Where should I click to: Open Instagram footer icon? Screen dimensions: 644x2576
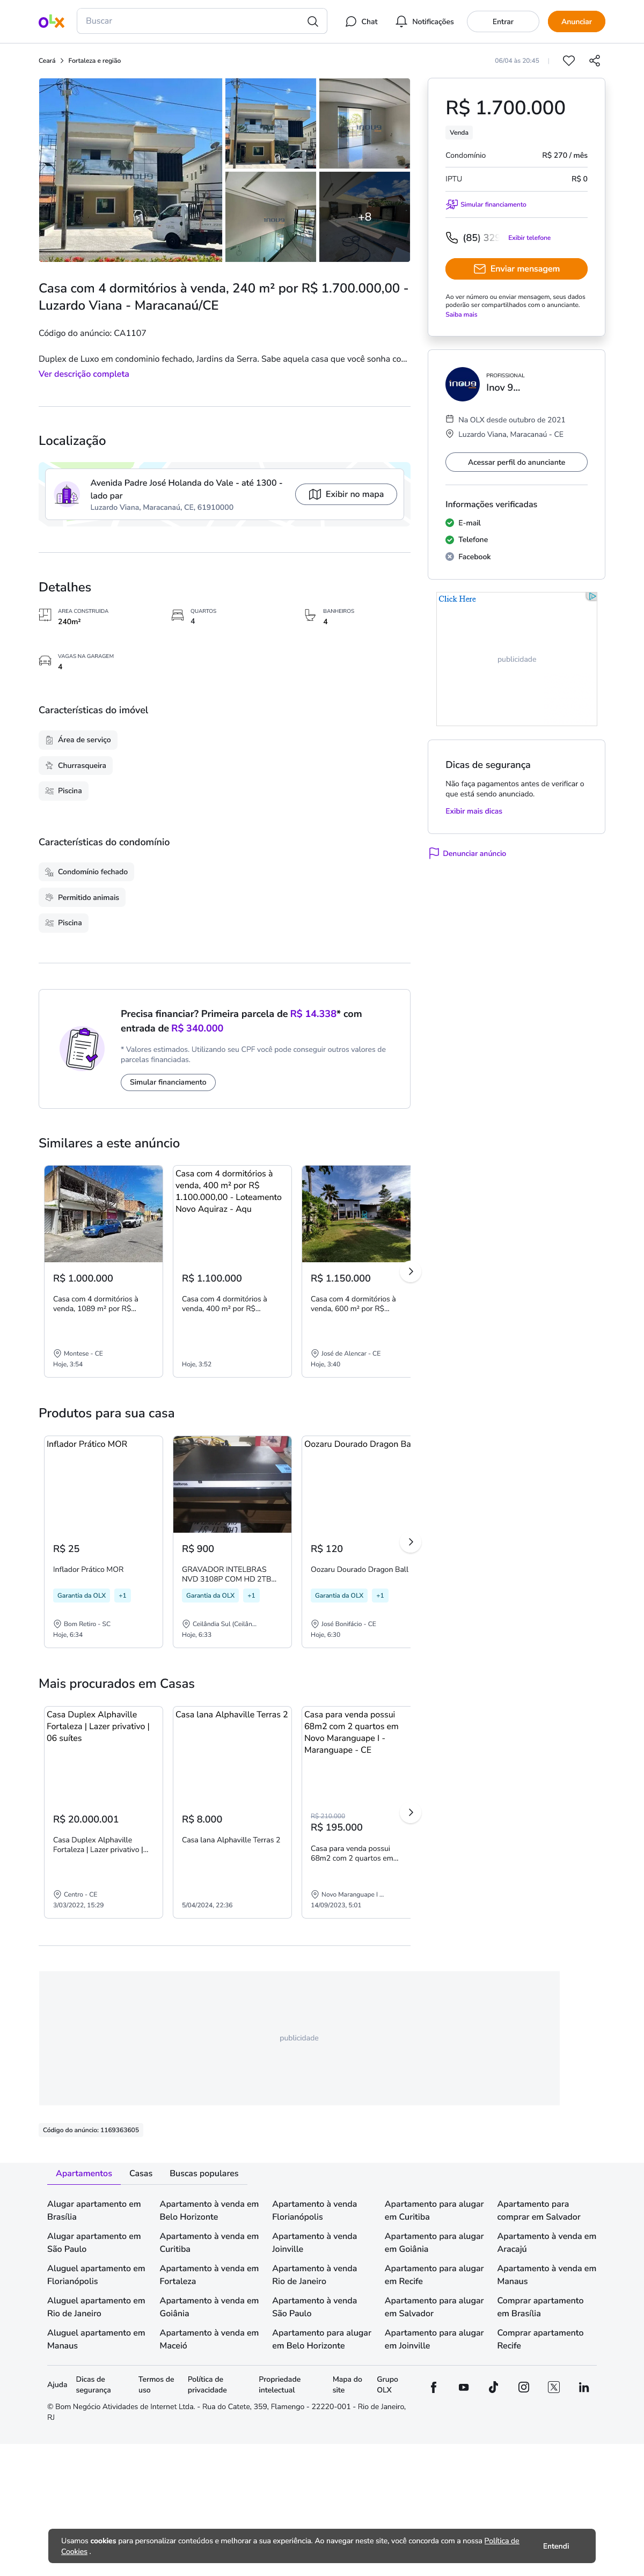(x=523, y=2387)
